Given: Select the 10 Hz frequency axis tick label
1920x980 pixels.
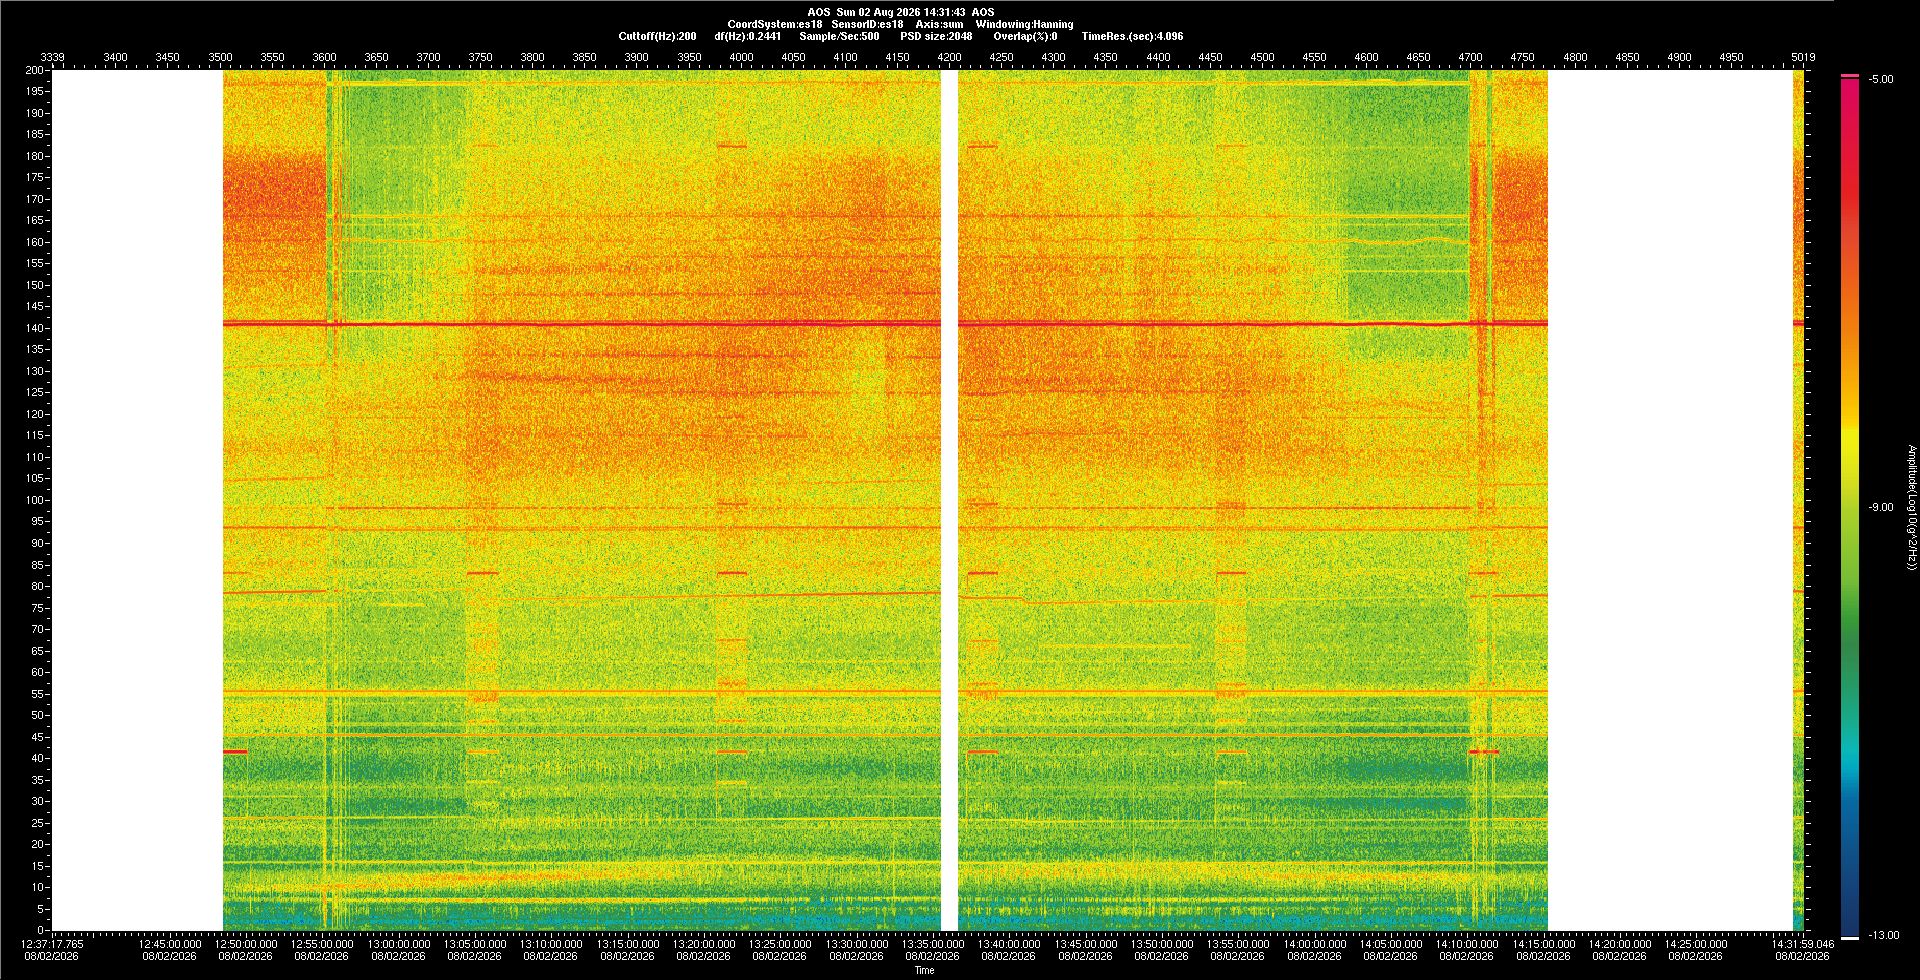Looking at the screenshot, I should coord(38,887).
